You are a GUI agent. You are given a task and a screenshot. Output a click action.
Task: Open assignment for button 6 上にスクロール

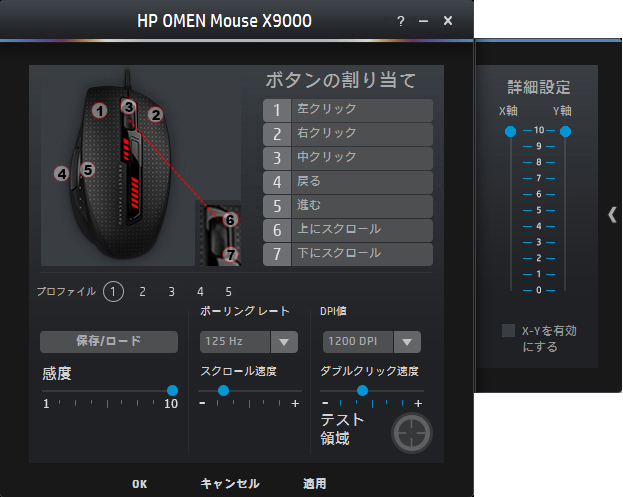(348, 230)
